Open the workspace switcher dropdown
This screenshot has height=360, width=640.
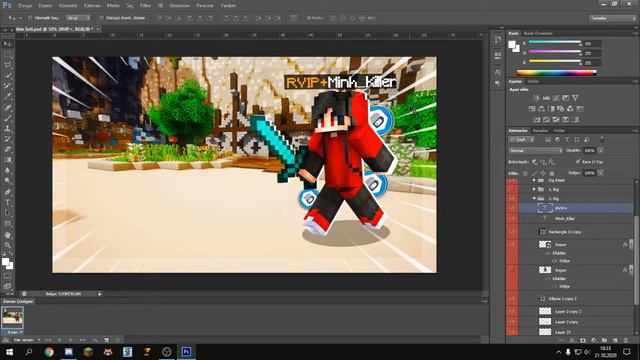612,18
